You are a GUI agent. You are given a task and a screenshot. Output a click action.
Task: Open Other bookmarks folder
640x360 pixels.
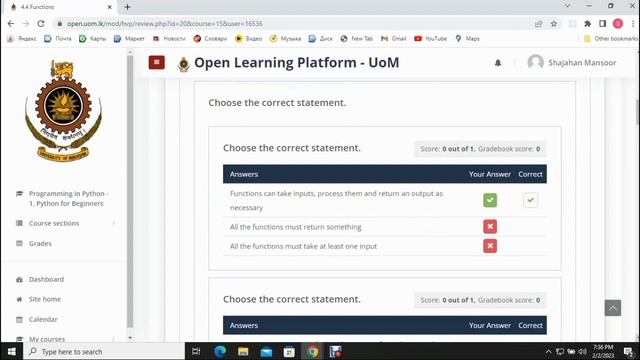pyautogui.click(x=611, y=38)
